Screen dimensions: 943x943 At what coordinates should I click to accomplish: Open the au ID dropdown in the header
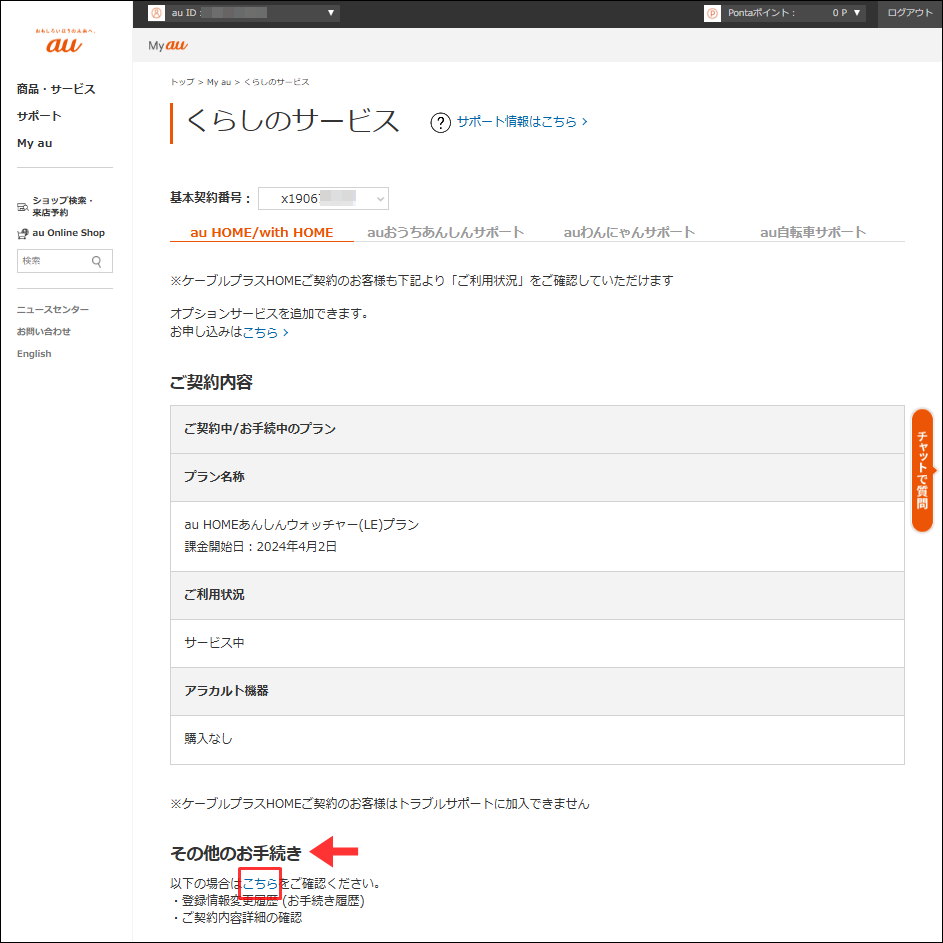(330, 13)
